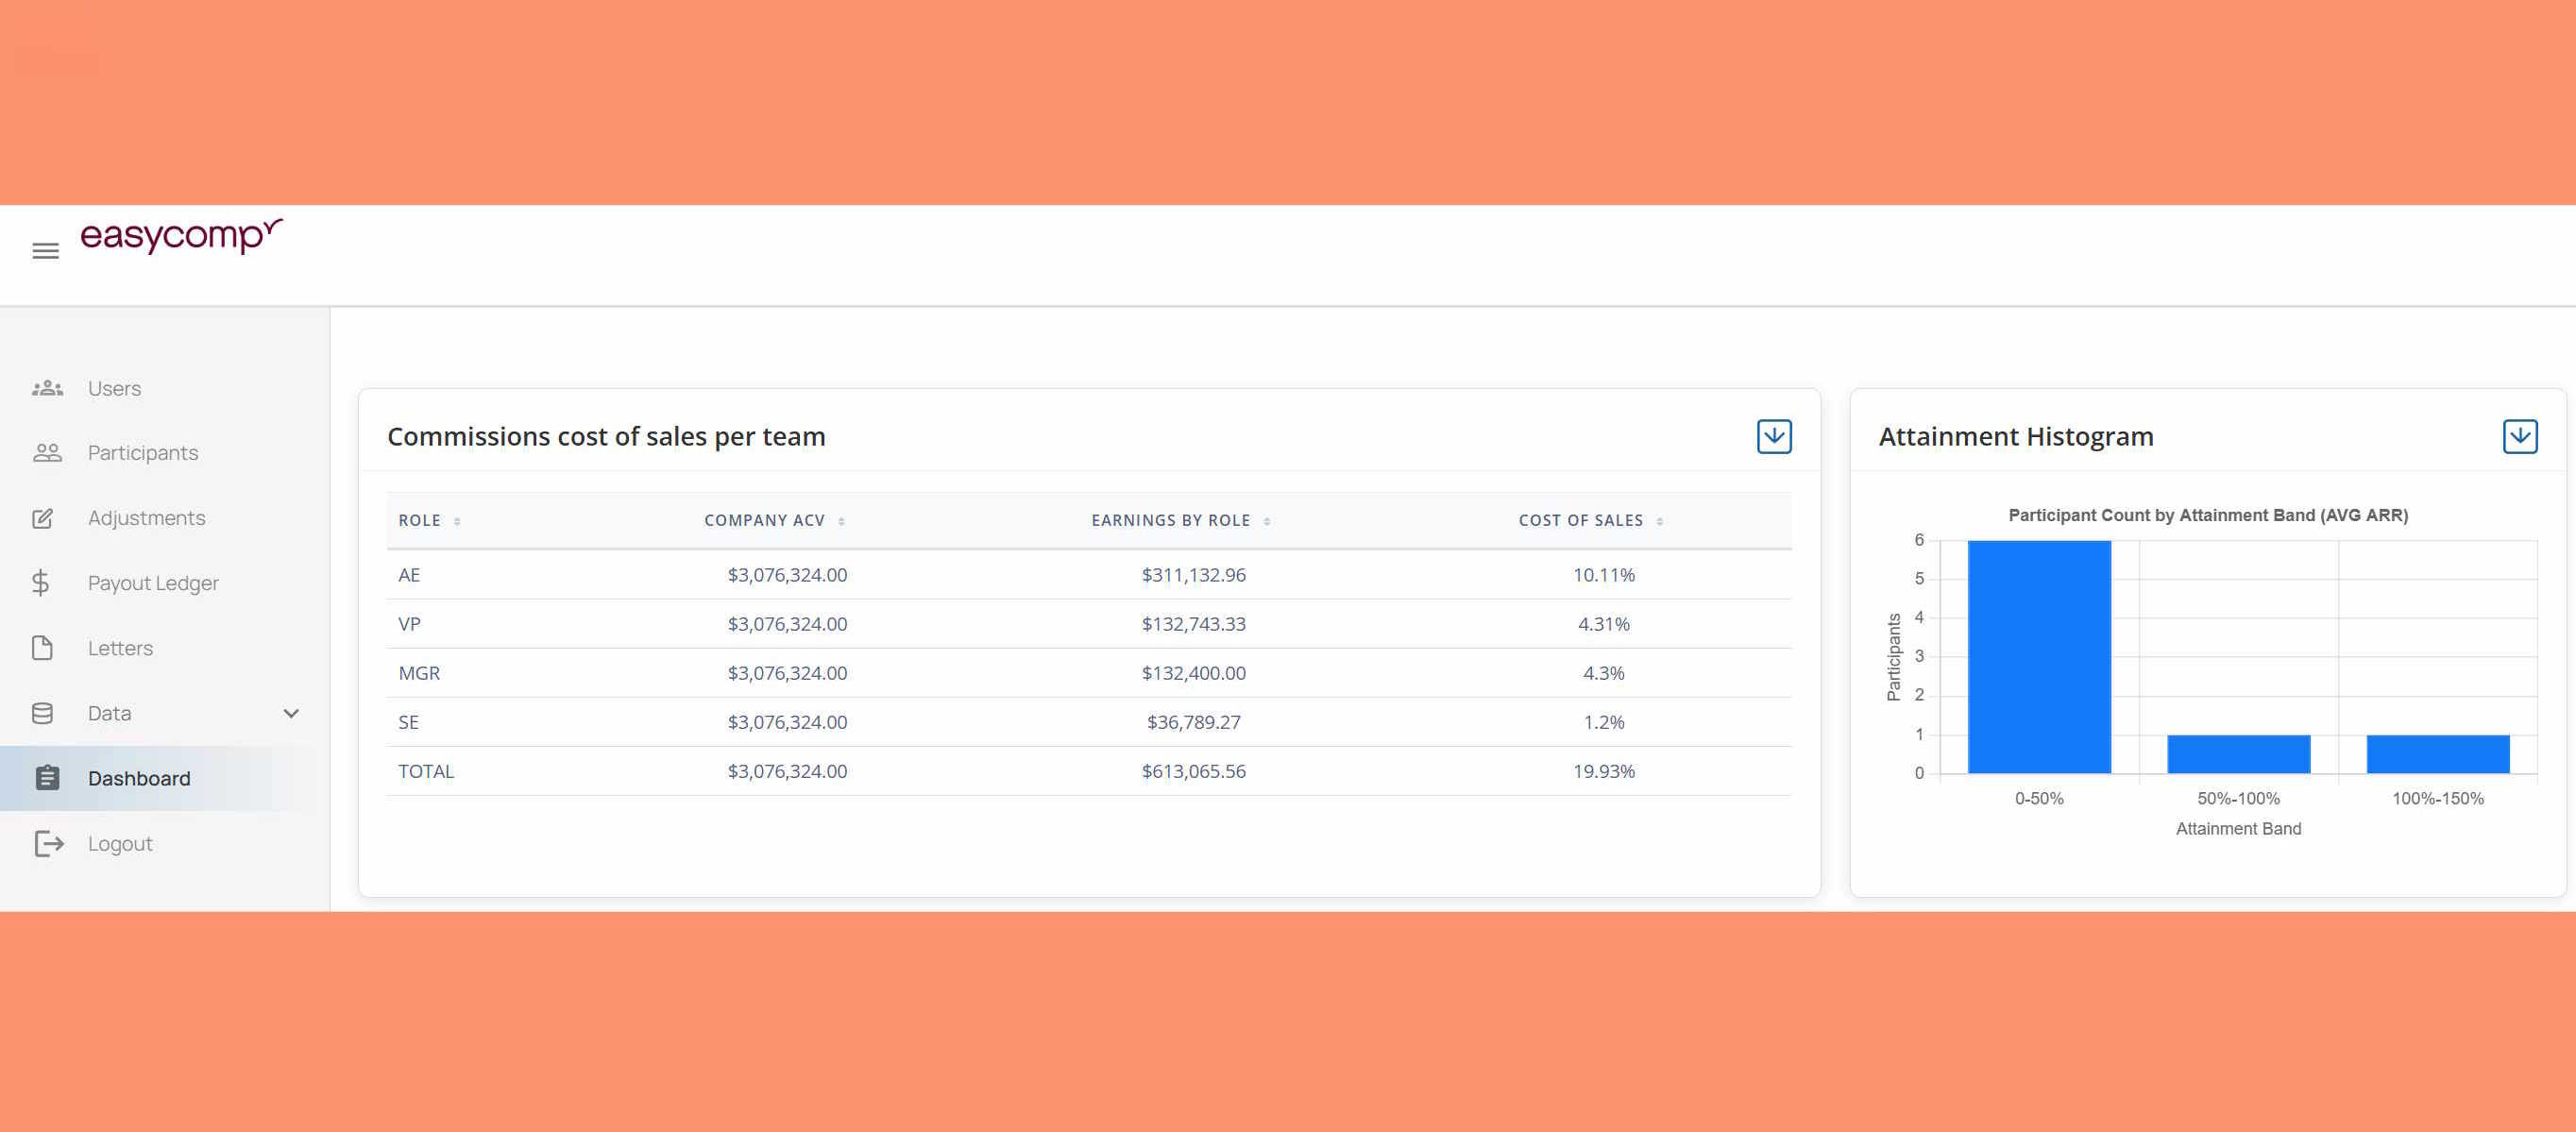
Task: Download the Attainment Histogram data
Action: point(2520,436)
